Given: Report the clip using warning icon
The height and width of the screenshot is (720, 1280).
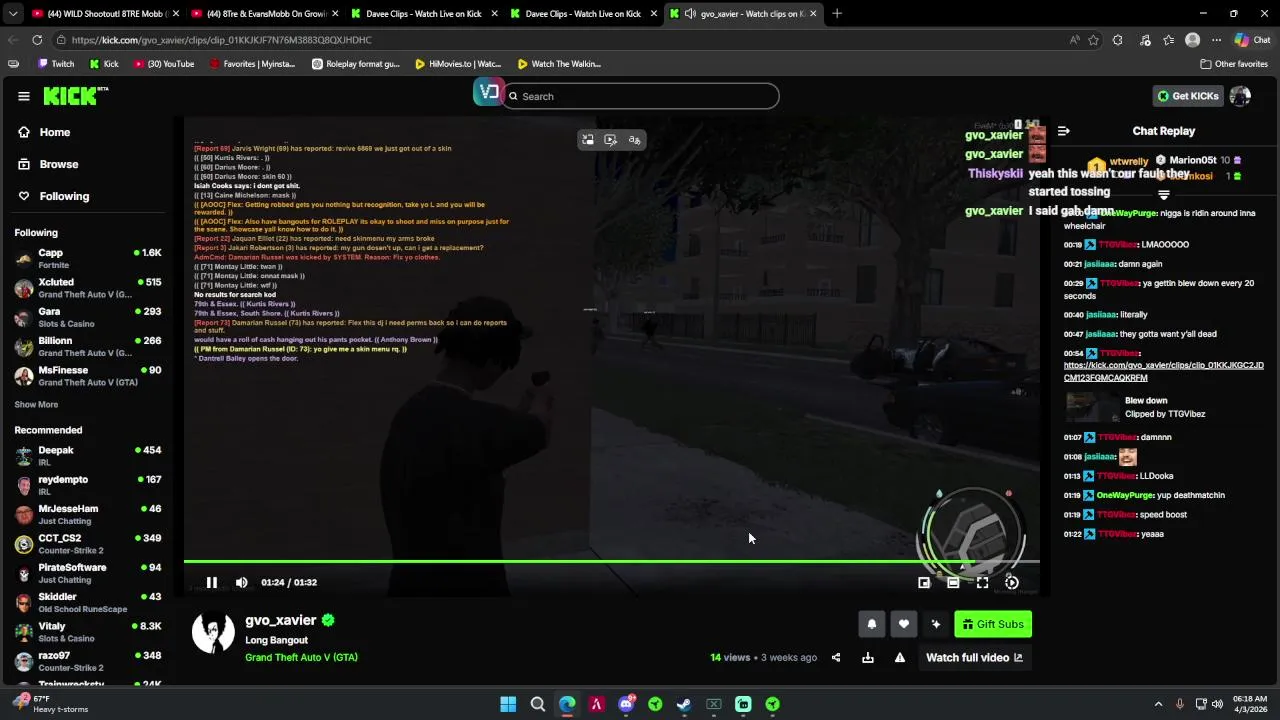Looking at the screenshot, I should [900, 657].
